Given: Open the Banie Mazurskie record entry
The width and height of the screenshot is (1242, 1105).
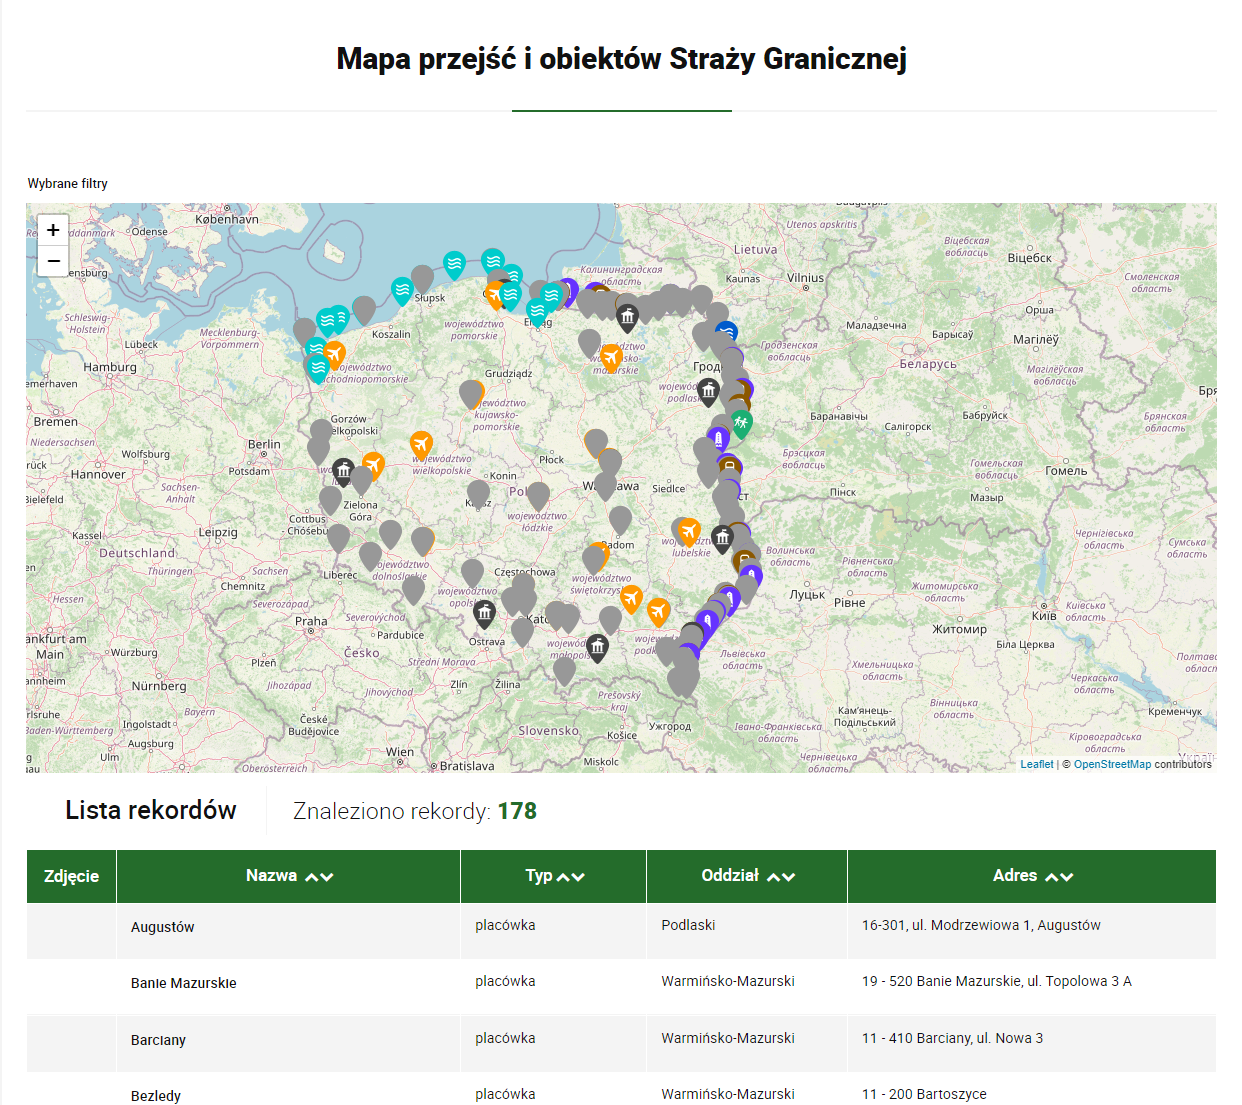Looking at the screenshot, I should click(184, 983).
